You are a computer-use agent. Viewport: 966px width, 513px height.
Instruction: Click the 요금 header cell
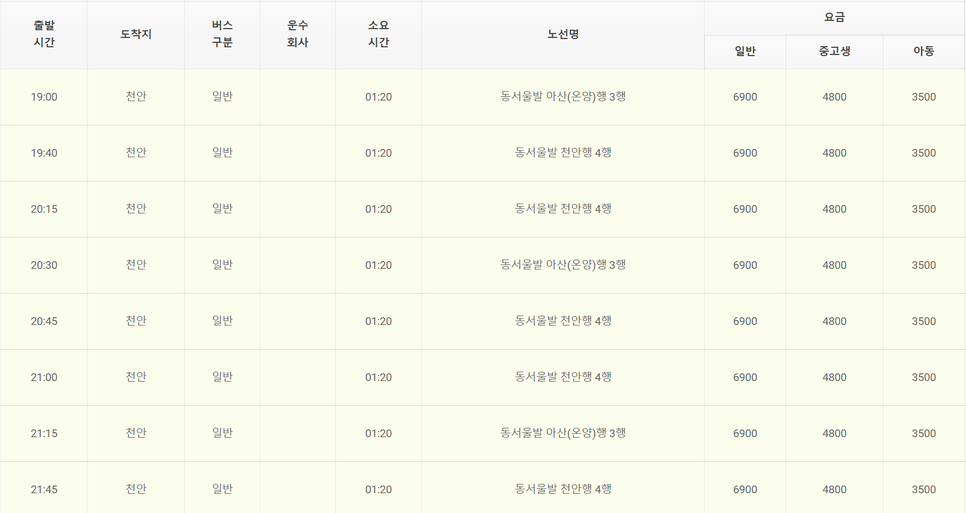pyautogui.click(x=835, y=18)
